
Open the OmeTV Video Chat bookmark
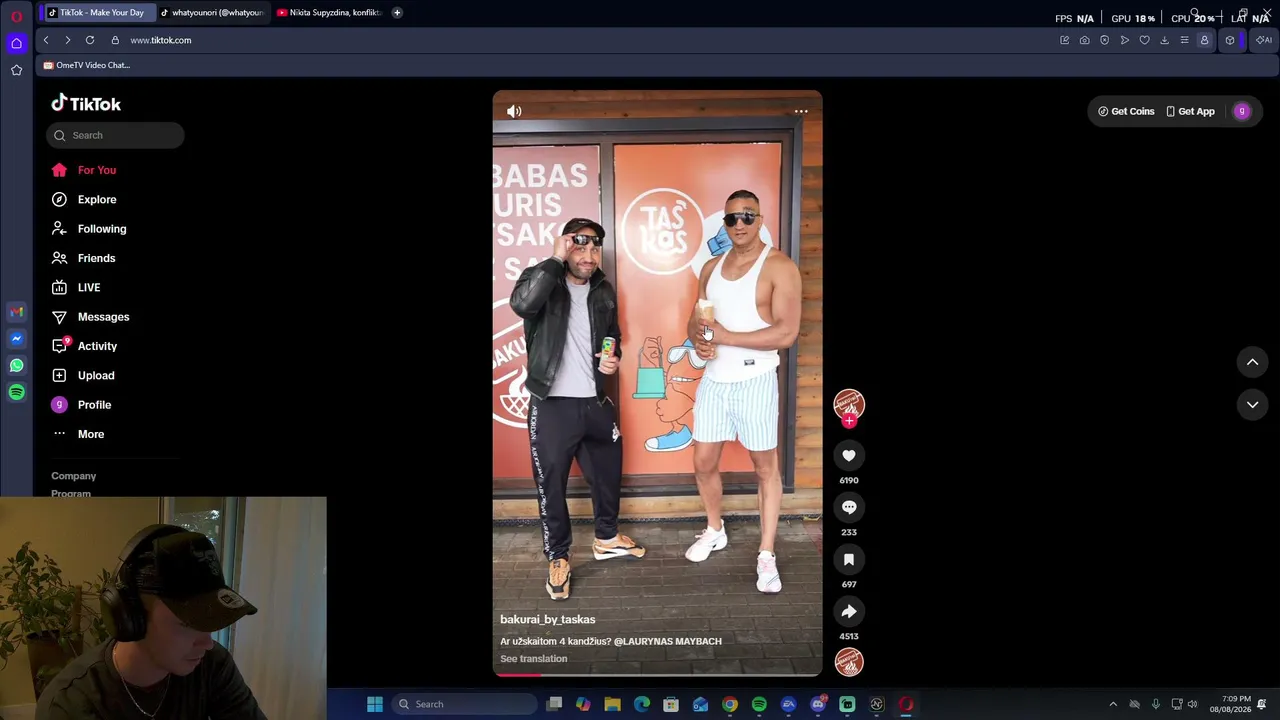click(87, 65)
